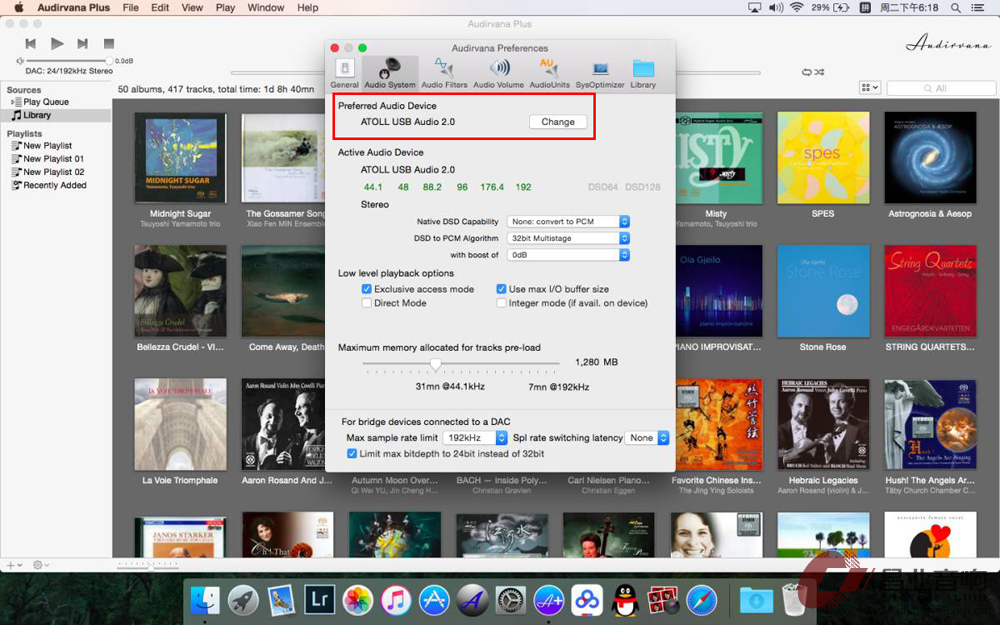Viewport: 1000px width, 625px height.
Task: Click Change for Preferred Audio Device
Action: coord(558,122)
